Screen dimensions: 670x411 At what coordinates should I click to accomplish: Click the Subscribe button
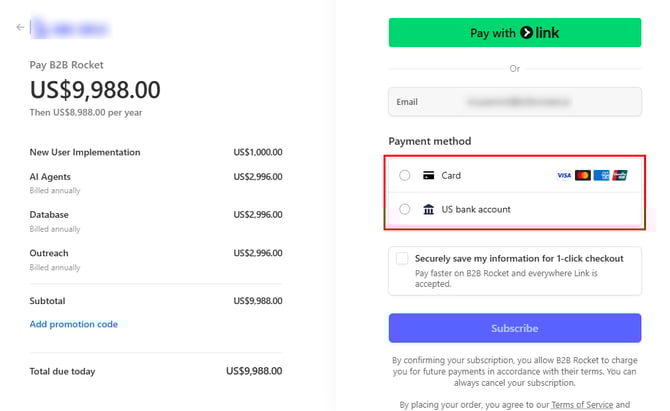click(514, 328)
